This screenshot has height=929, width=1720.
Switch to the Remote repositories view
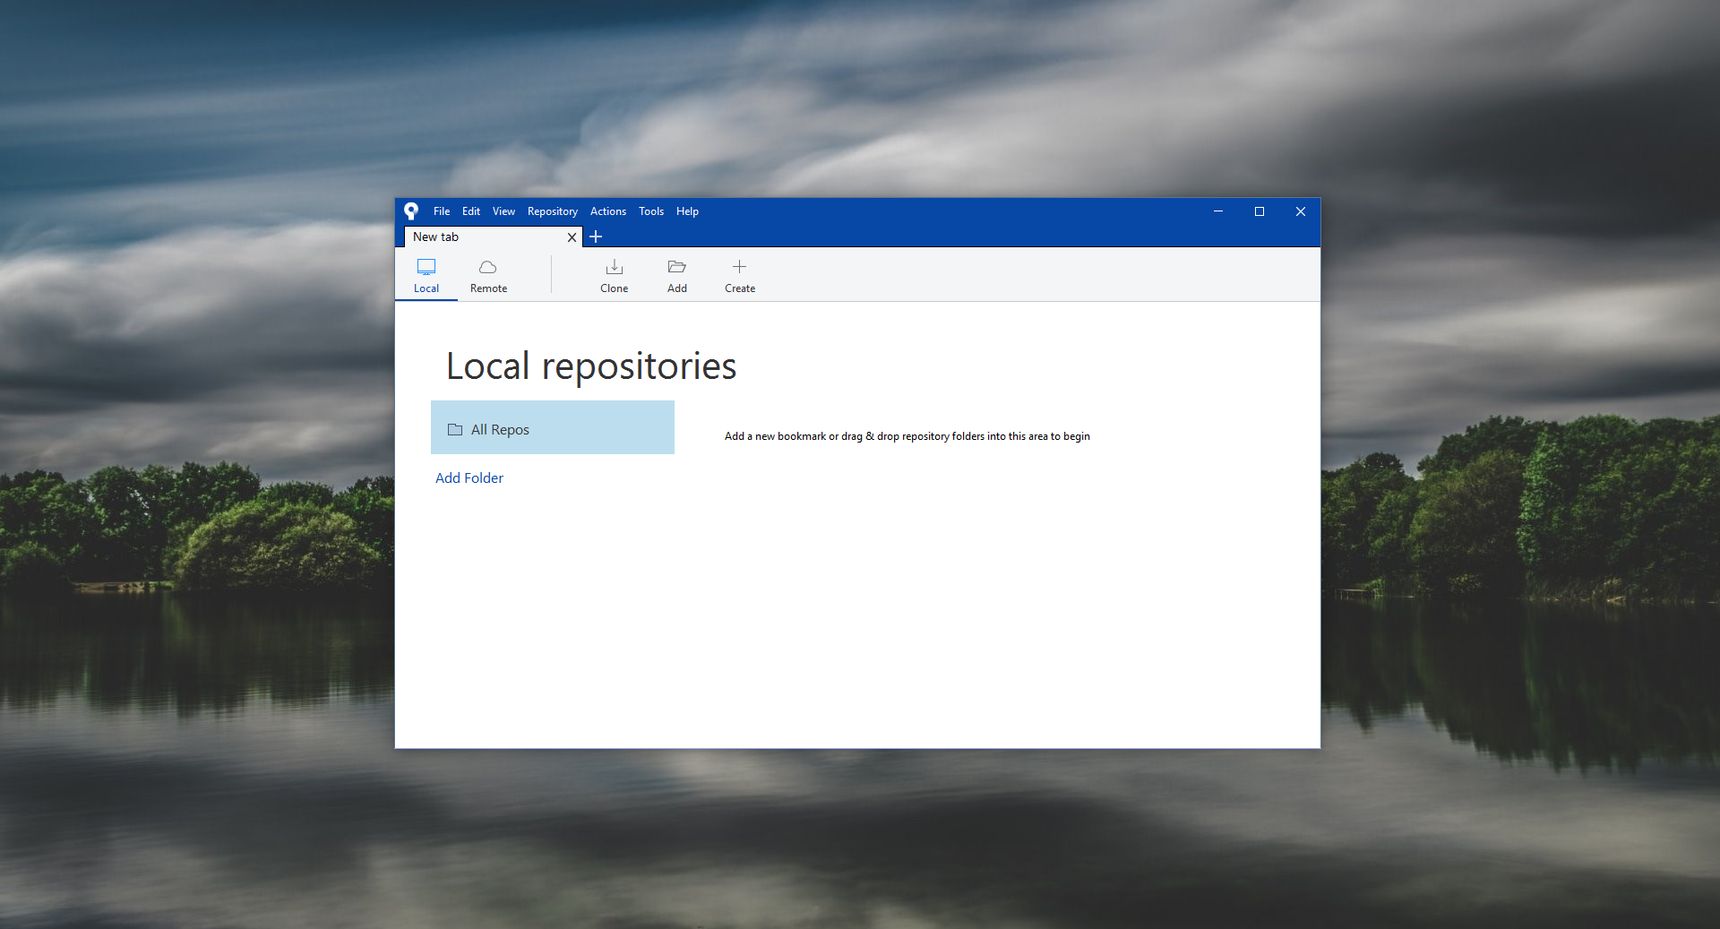(488, 276)
